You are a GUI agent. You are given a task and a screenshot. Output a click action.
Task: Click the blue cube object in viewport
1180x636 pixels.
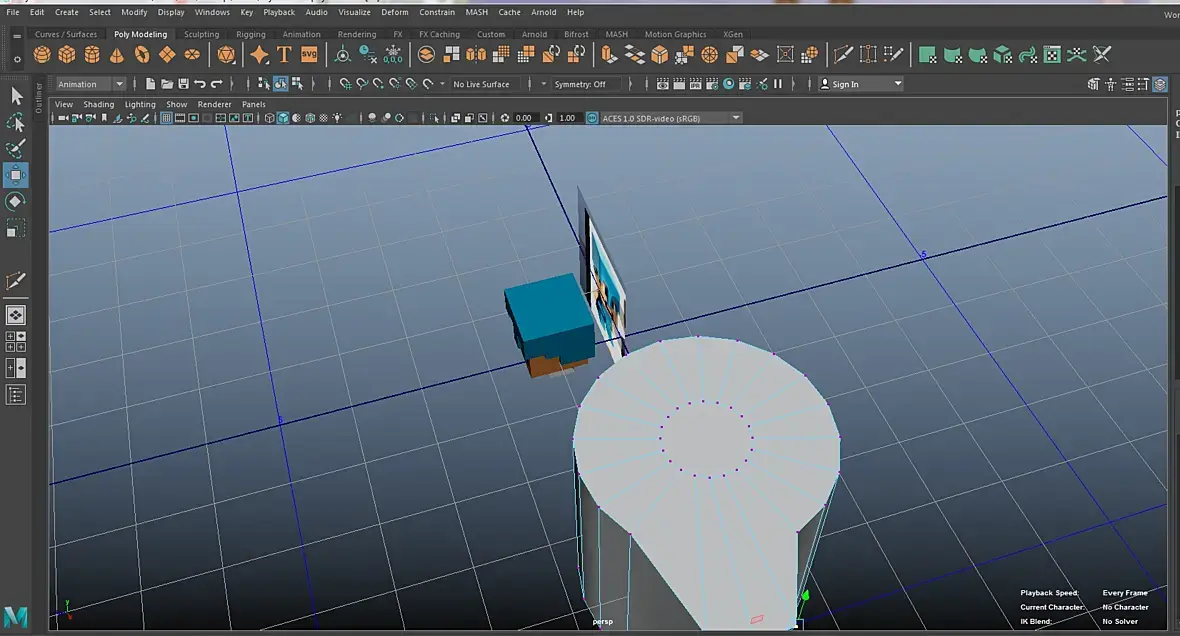549,316
